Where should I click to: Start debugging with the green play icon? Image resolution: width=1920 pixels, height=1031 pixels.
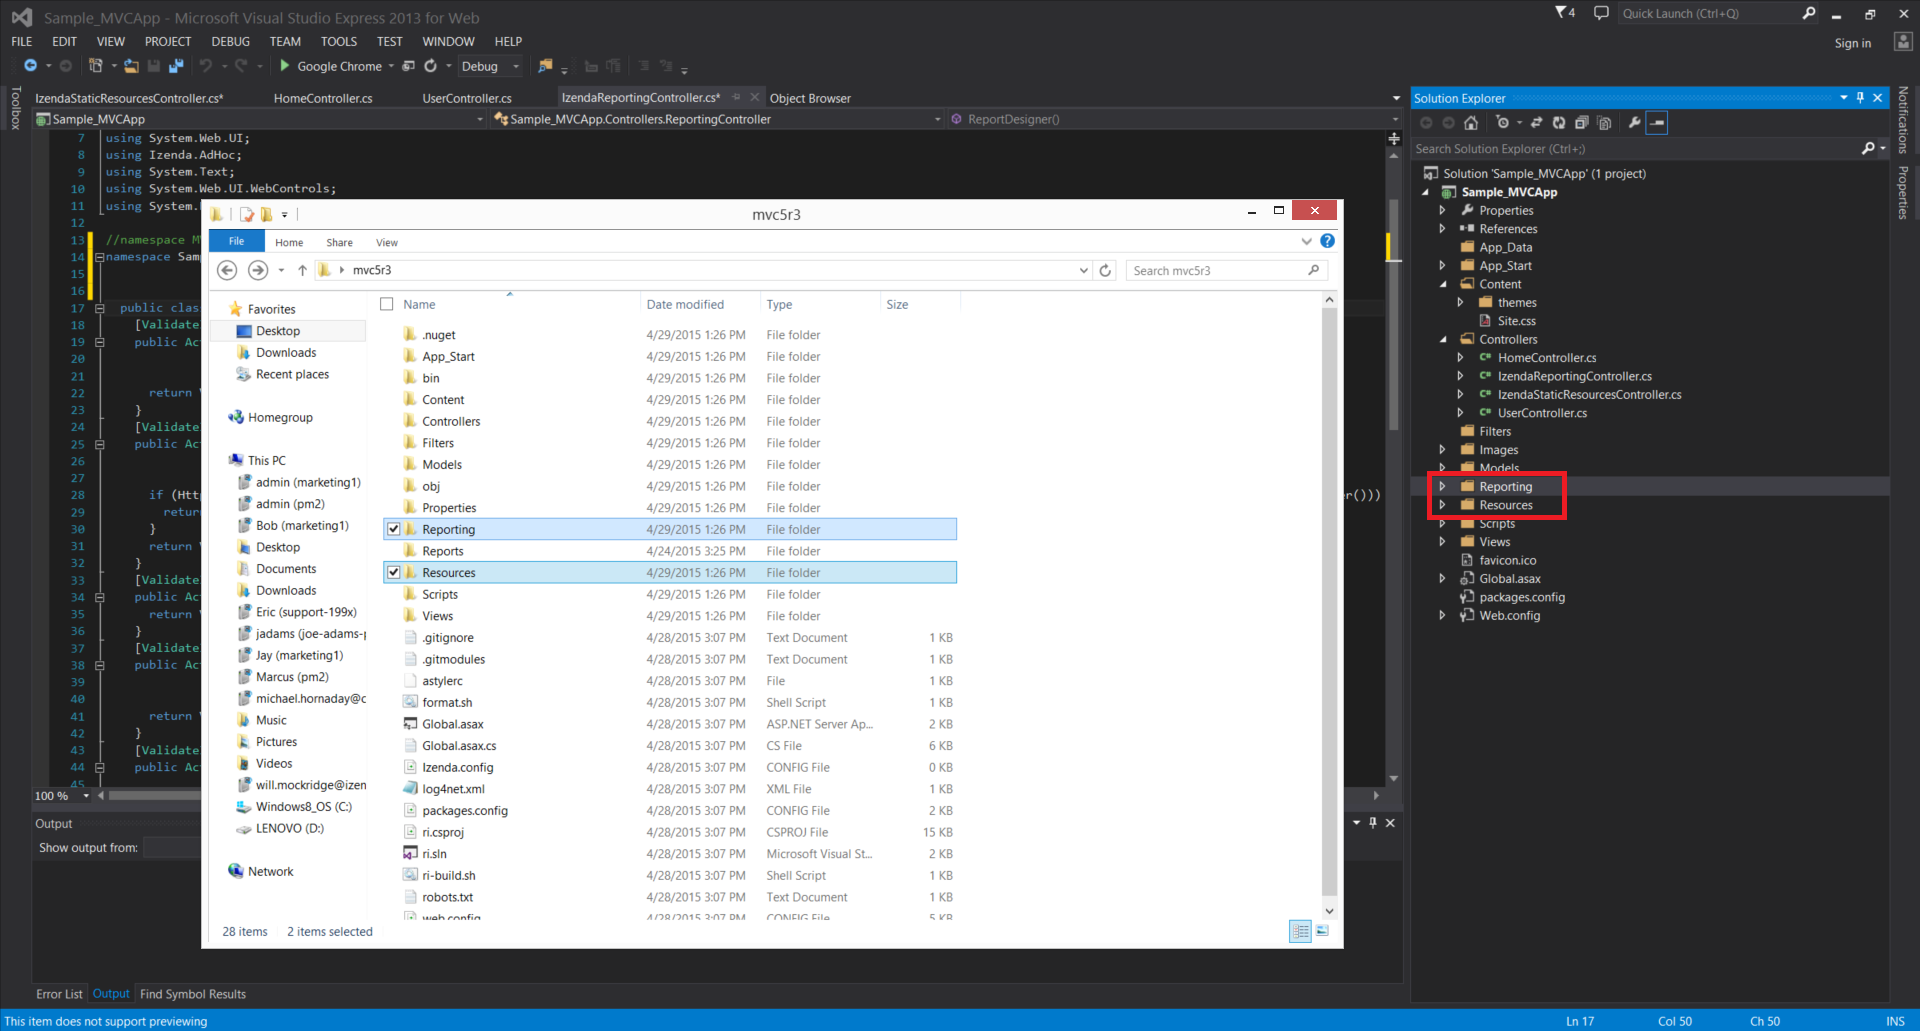[x=285, y=66]
